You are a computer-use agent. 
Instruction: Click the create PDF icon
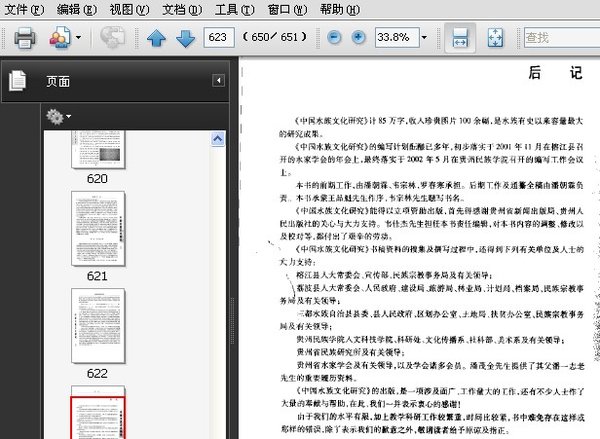tap(59, 38)
